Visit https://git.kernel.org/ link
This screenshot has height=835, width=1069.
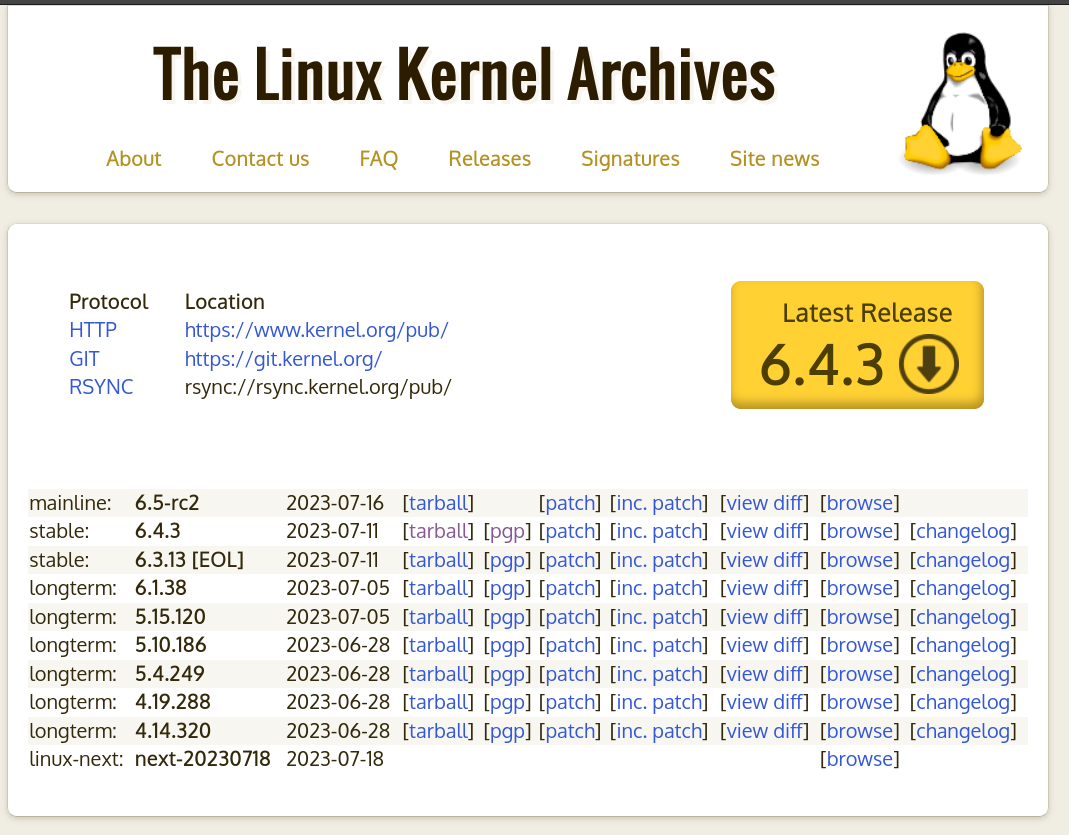tap(283, 359)
